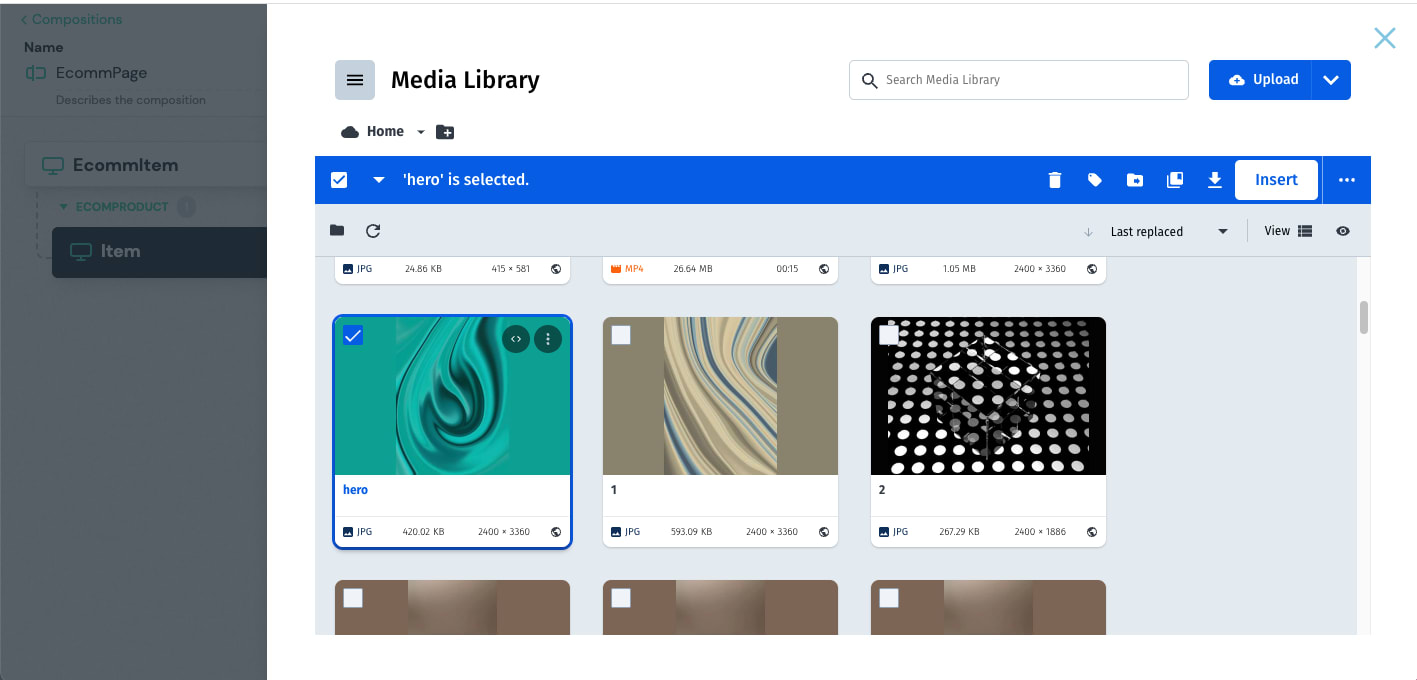The image size is (1417, 680).
Task: Click the 'hero' size 420.02 KB
Action: coord(424,532)
